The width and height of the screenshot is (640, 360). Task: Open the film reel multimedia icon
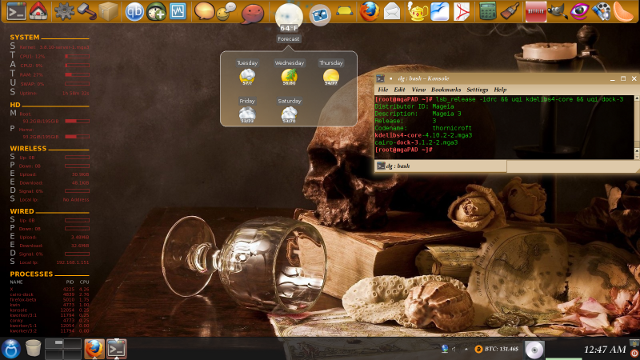(602, 11)
